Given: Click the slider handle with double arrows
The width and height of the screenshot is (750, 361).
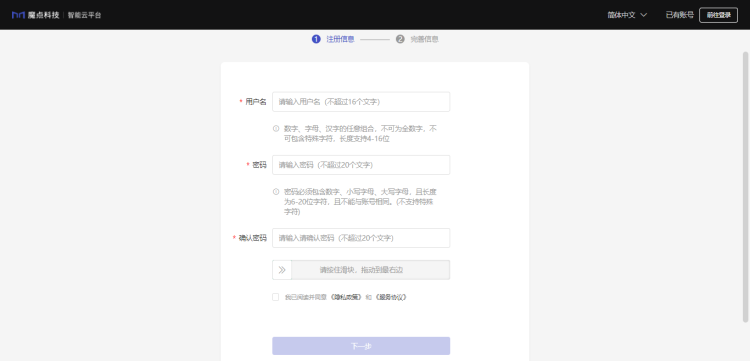Looking at the screenshot, I should [x=282, y=270].
